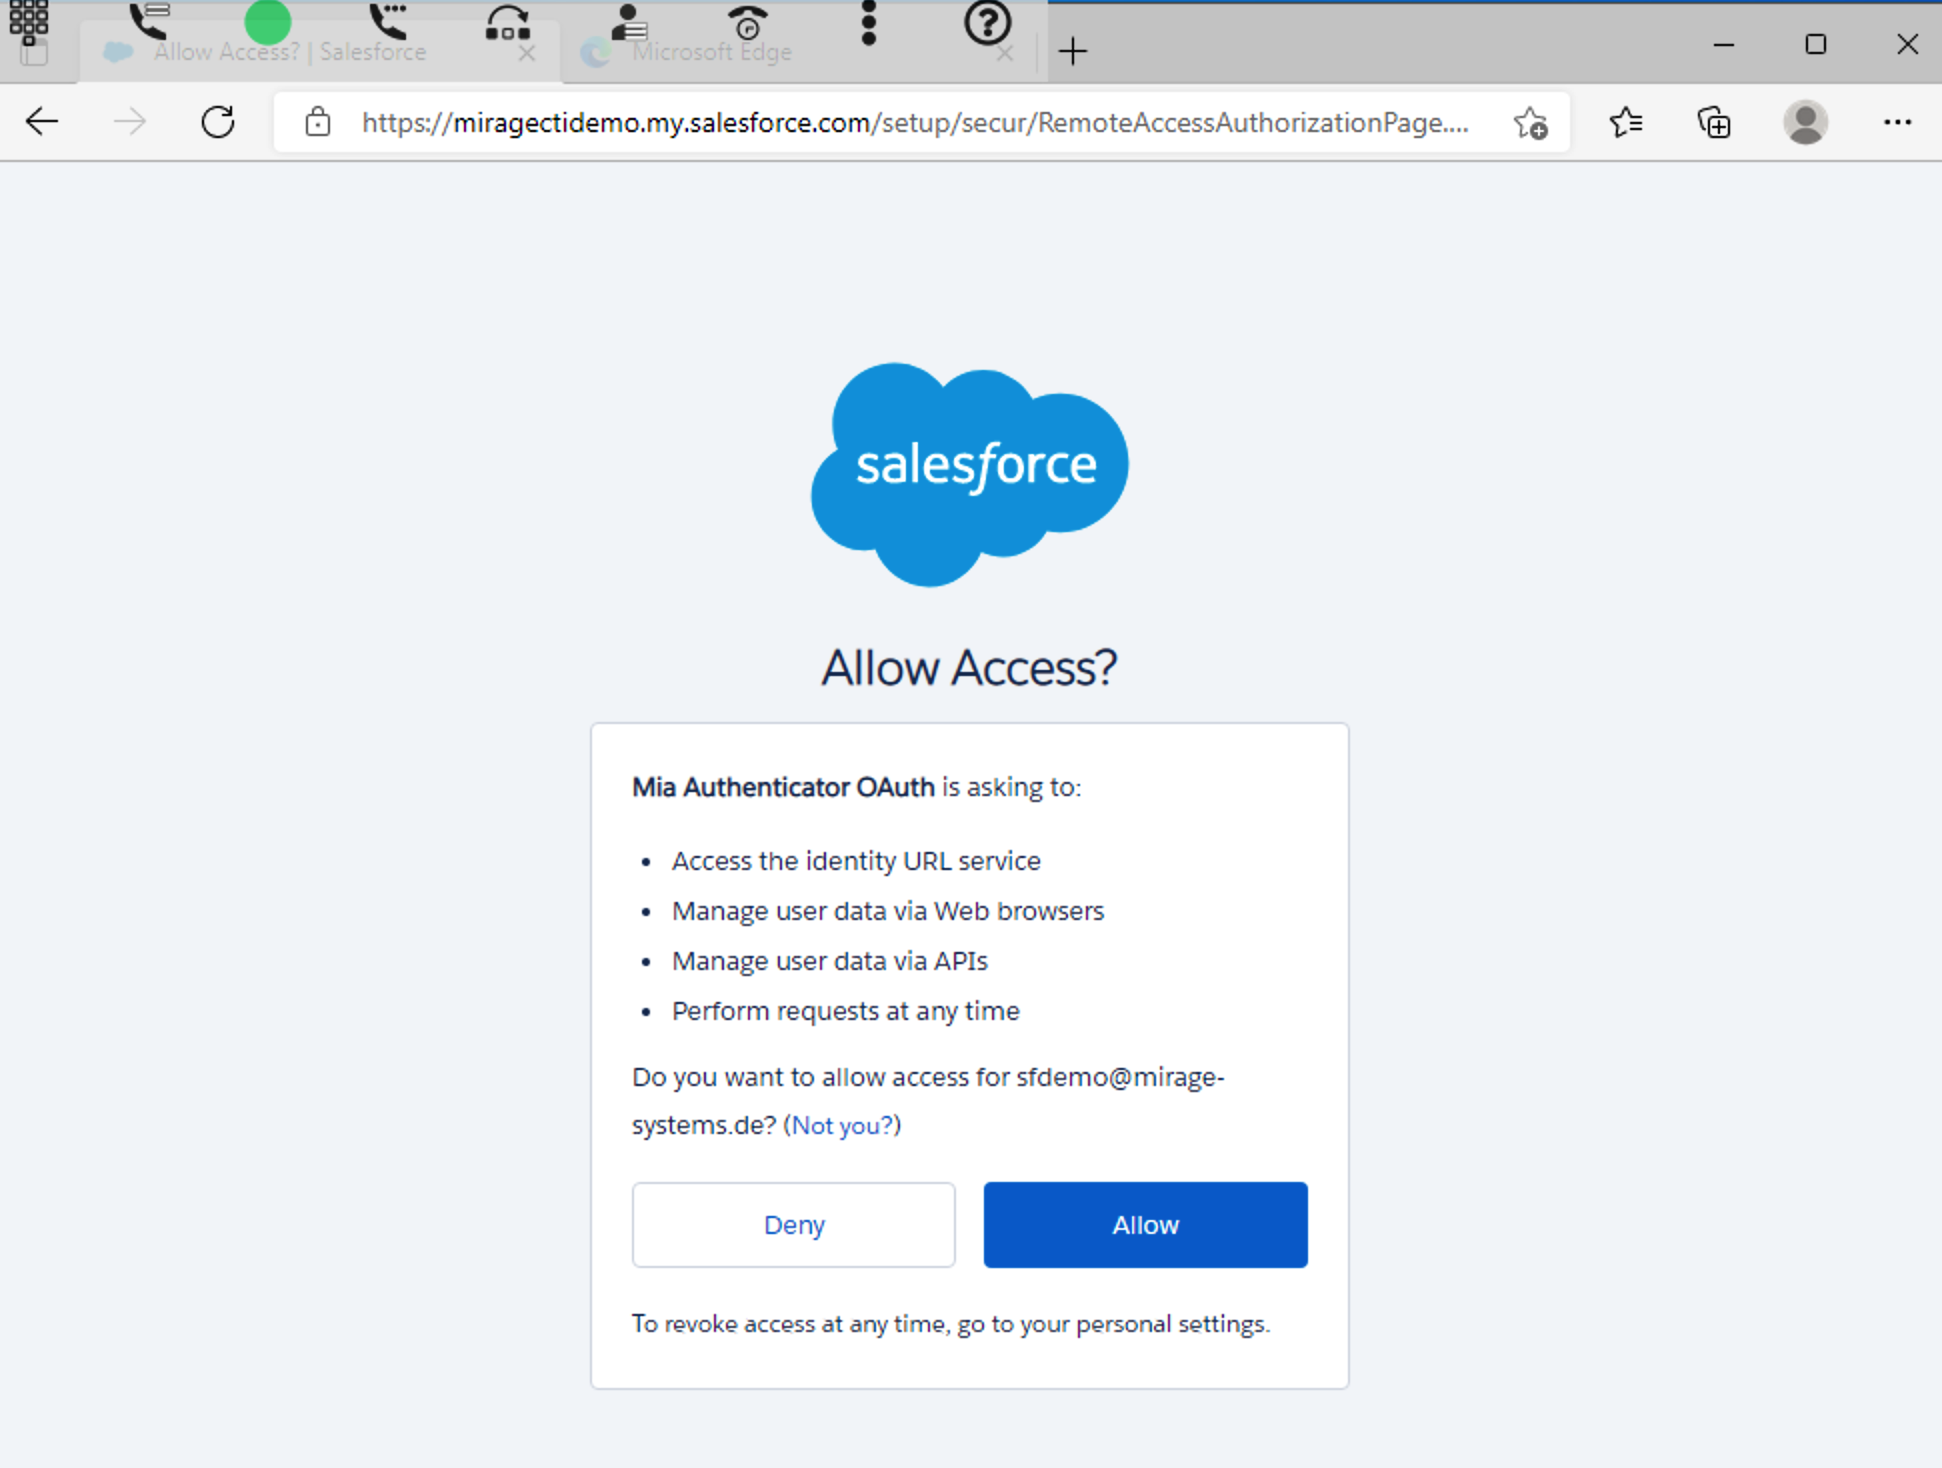This screenshot has height=1468, width=1942.
Task: Close the Salesforce tab
Action: [527, 52]
